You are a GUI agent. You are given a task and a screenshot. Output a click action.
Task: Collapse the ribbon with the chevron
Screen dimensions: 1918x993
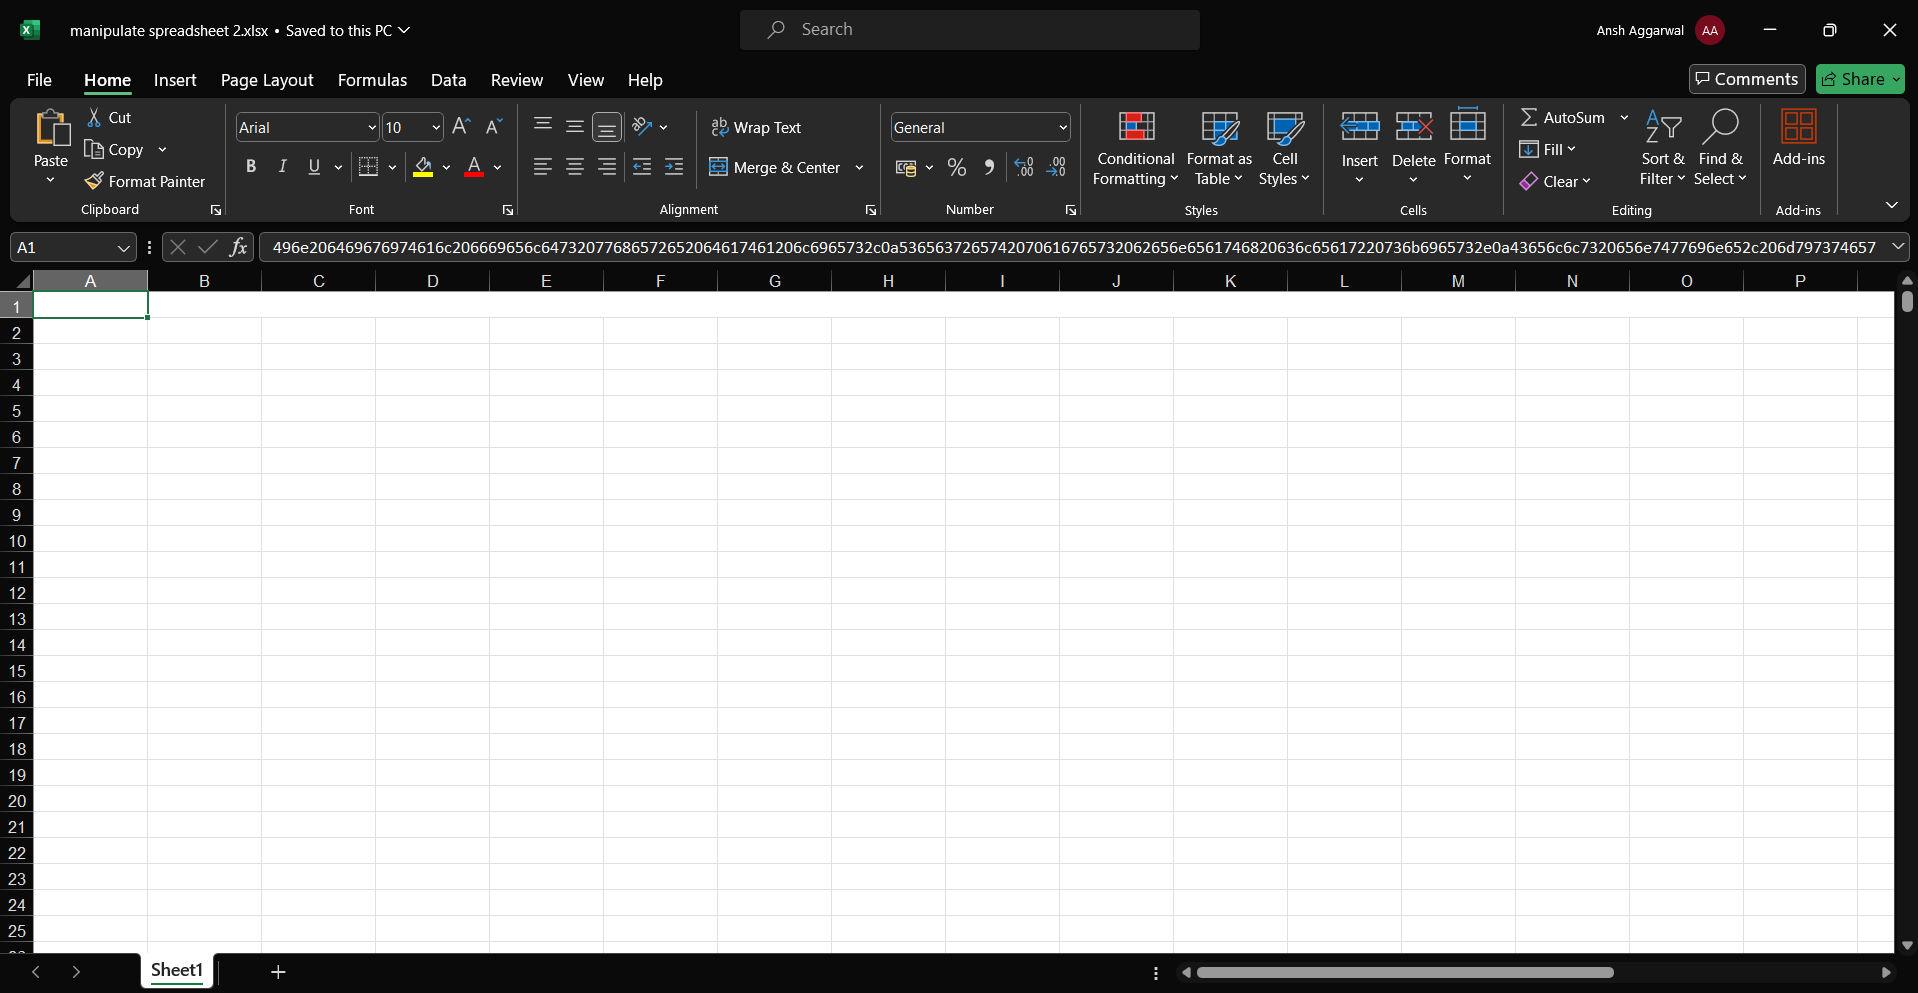[1891, 205]
